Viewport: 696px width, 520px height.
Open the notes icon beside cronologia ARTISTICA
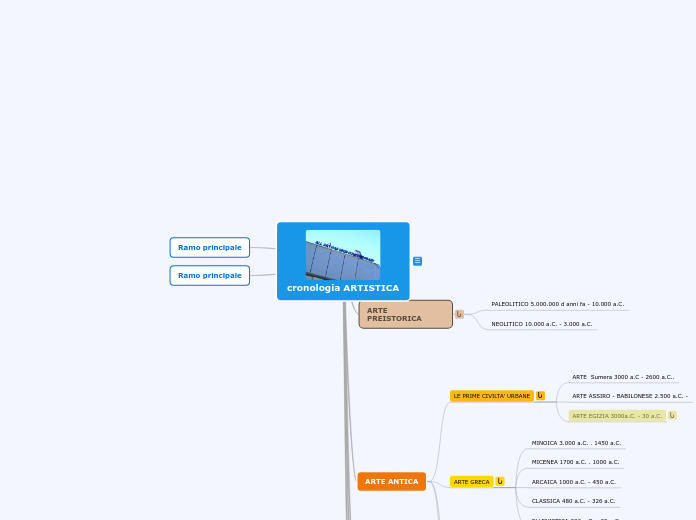(417, 261)
